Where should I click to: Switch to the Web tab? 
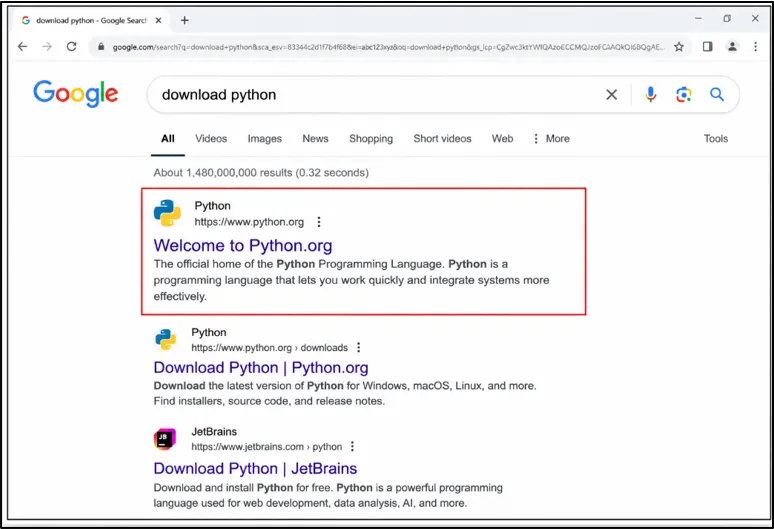503,139
